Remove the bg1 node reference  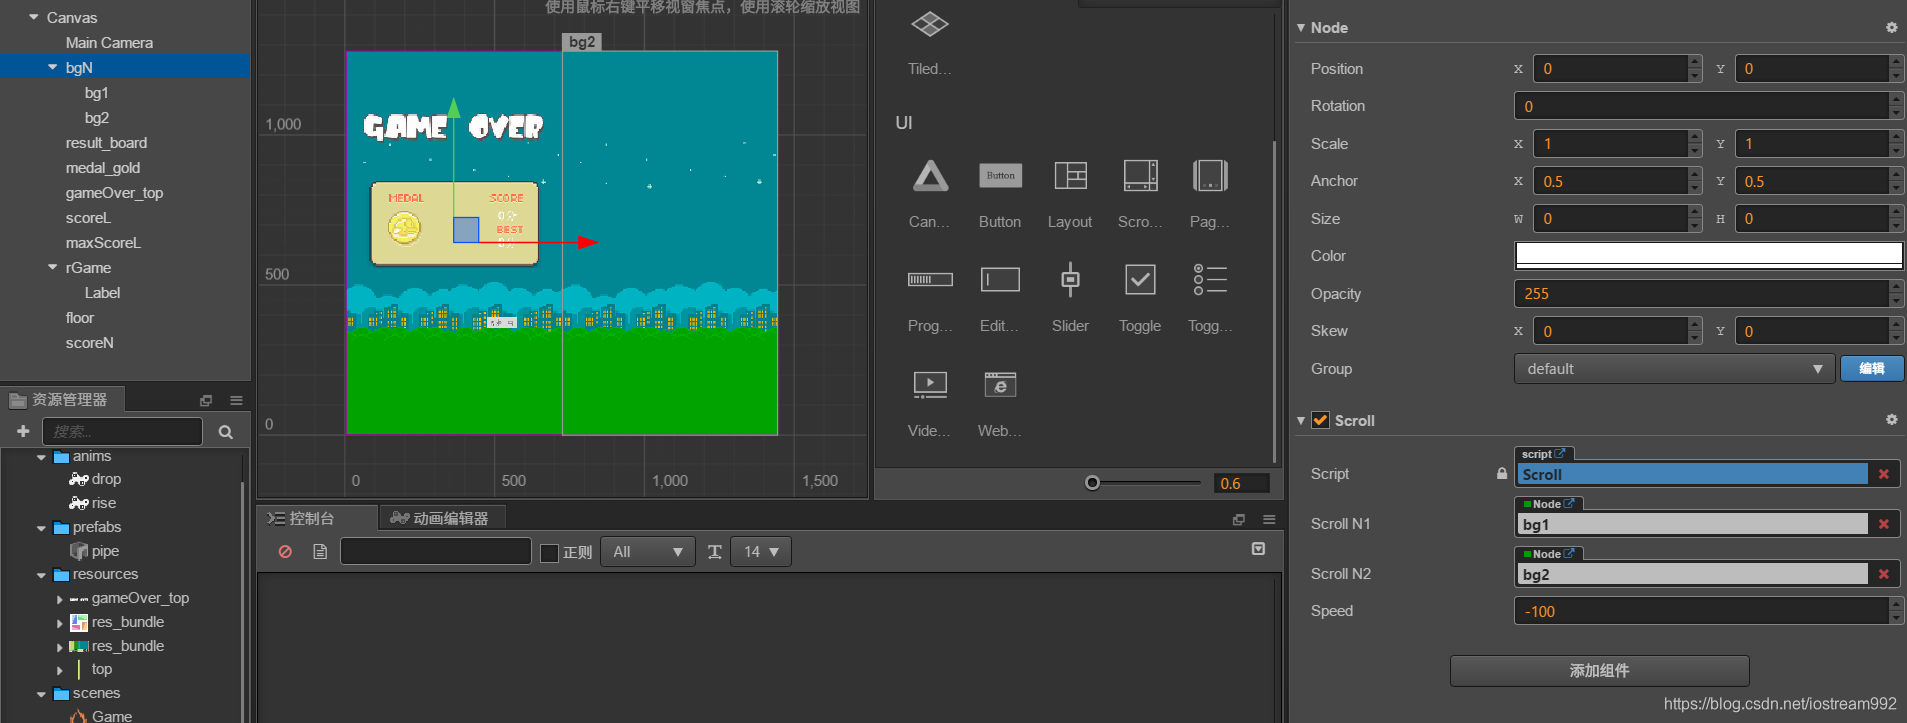coord(1884,524)
